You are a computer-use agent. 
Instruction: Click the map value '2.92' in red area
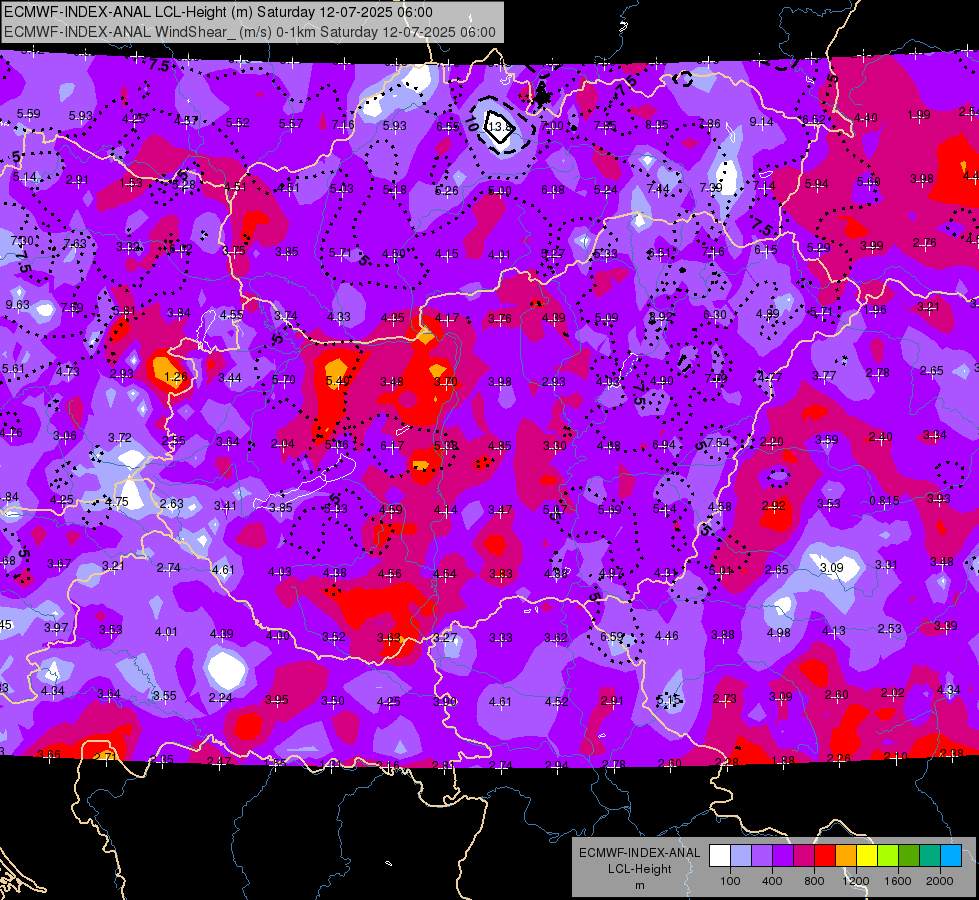[774, 506]
